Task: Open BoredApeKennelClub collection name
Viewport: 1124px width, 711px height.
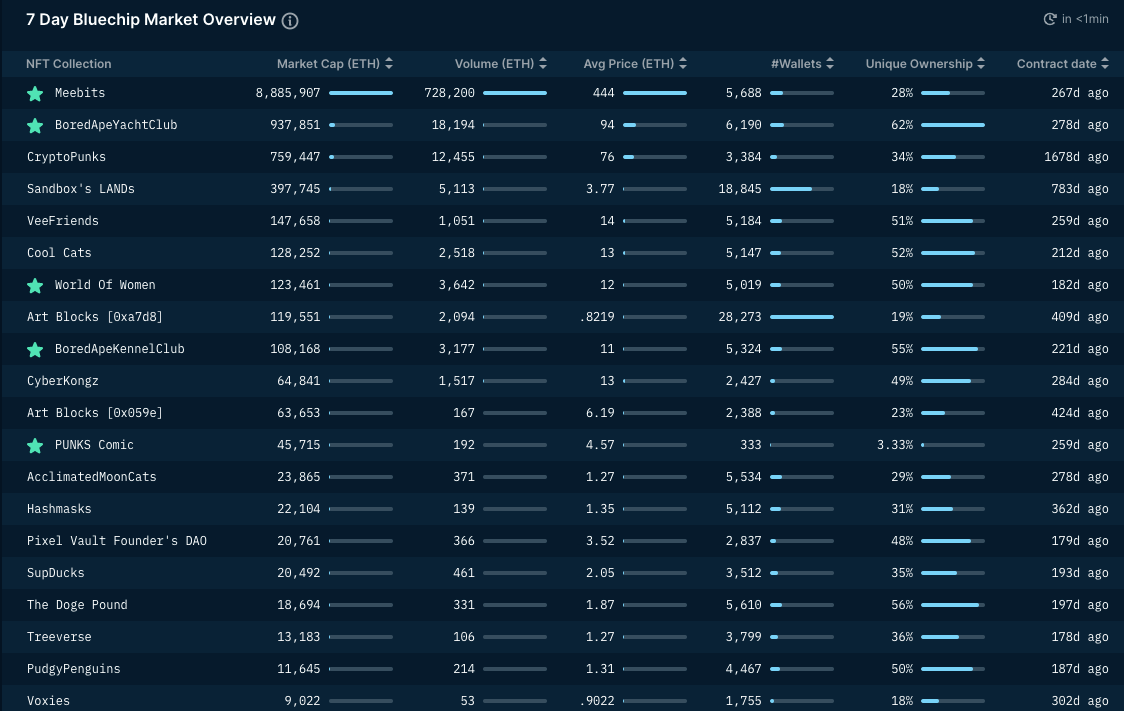Action: (x=120, y=348)
